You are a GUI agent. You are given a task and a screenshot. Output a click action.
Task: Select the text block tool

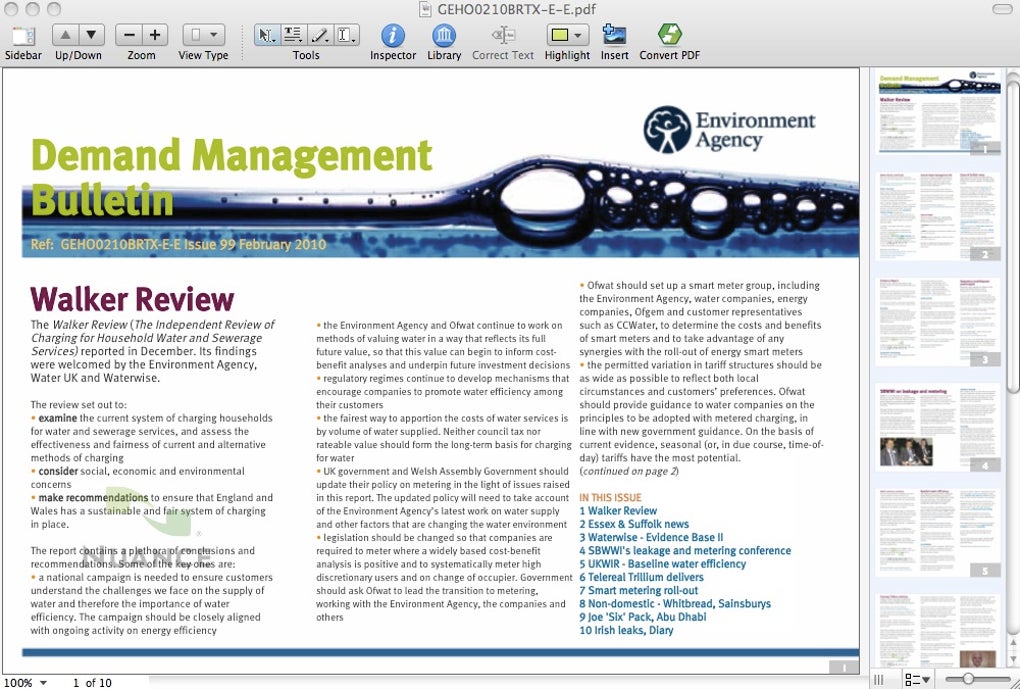click(293, 35)
